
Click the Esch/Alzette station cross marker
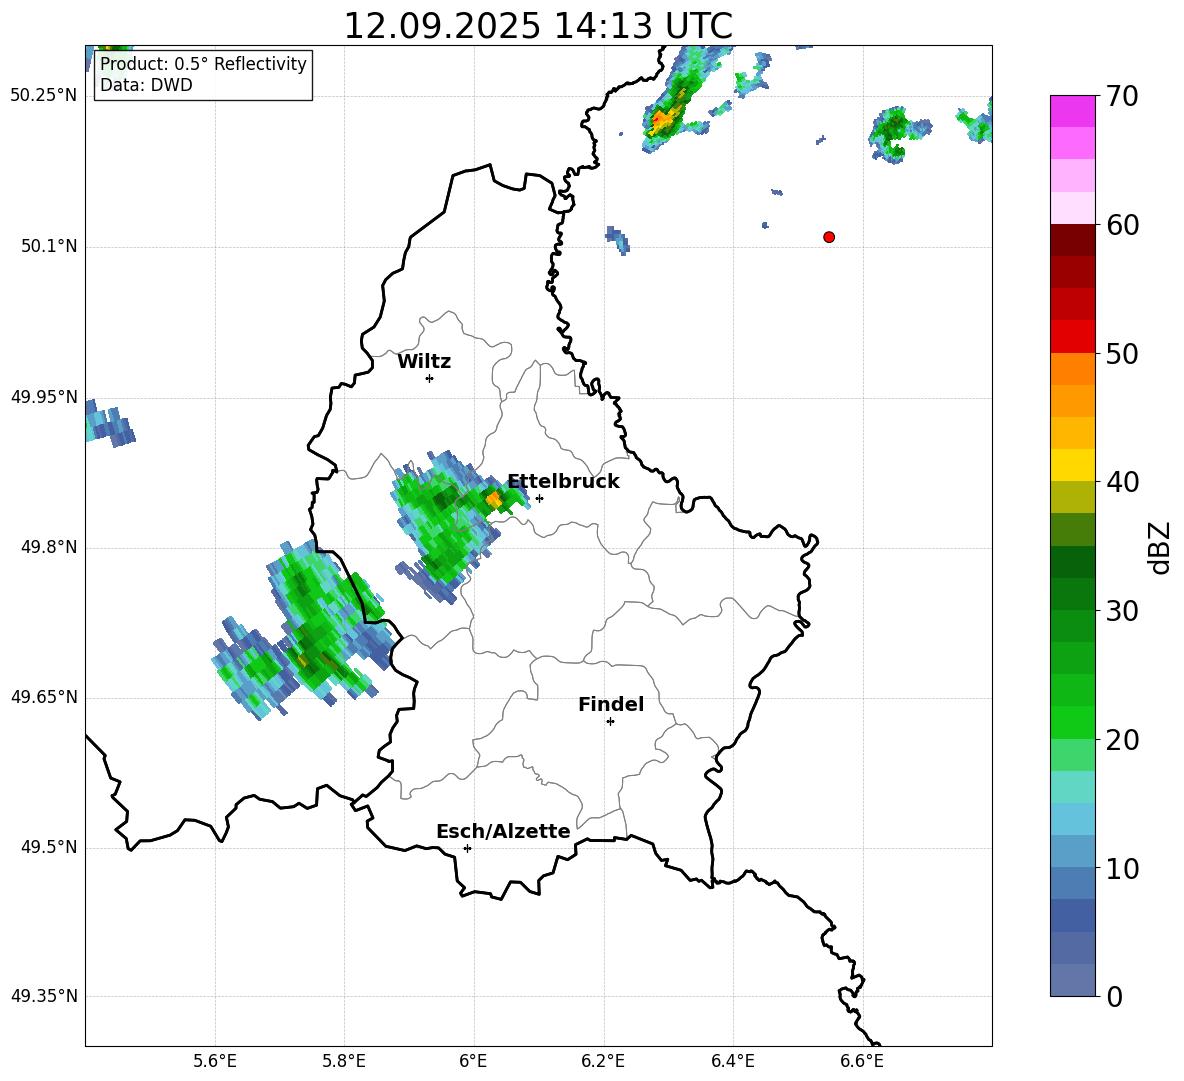[467, 848]
